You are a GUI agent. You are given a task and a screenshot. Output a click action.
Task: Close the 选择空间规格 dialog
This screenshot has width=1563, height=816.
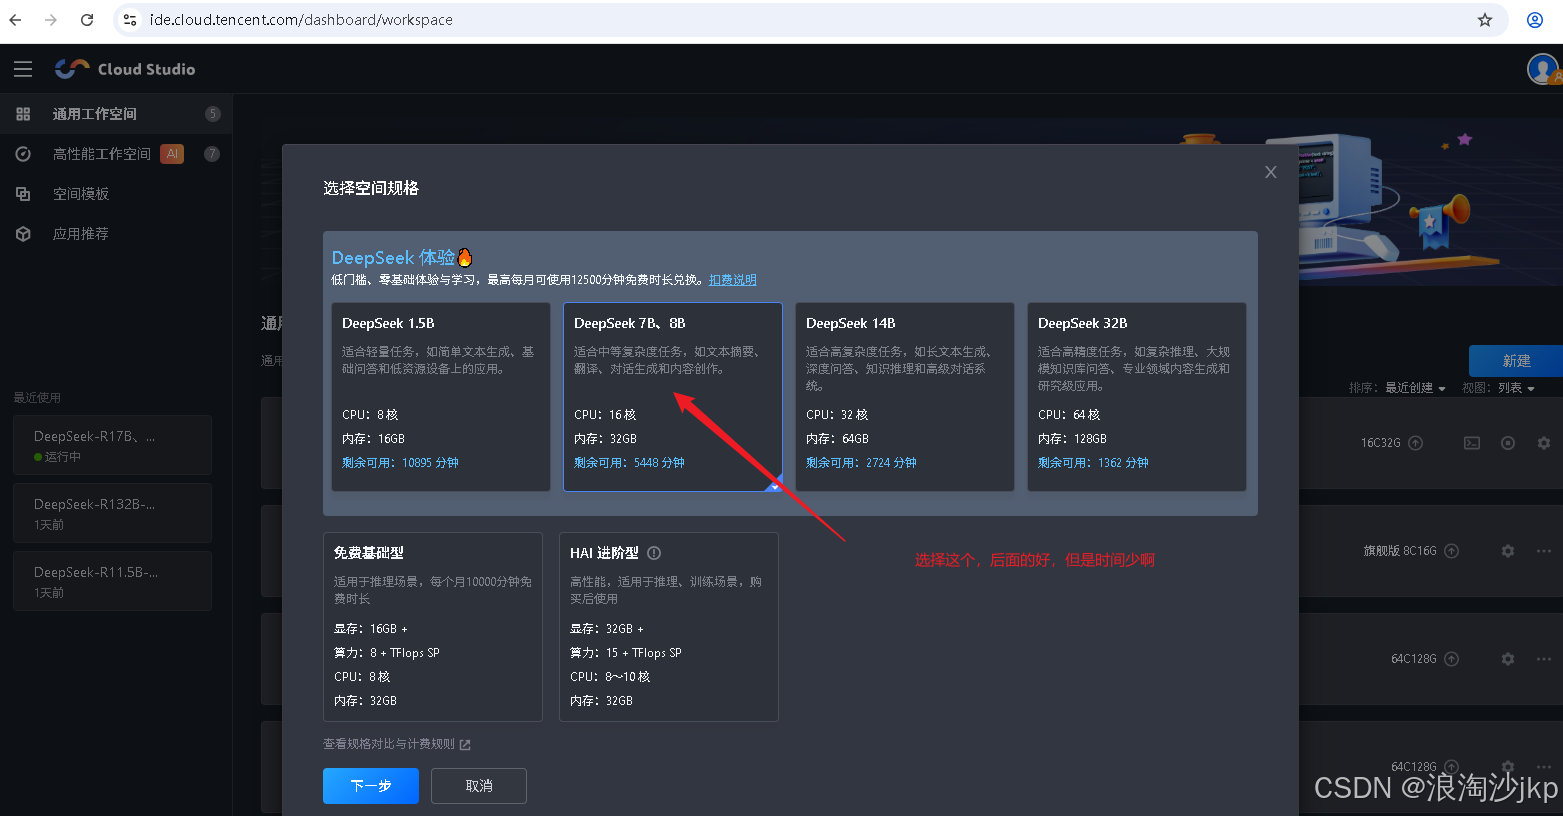coord(1271,172)
